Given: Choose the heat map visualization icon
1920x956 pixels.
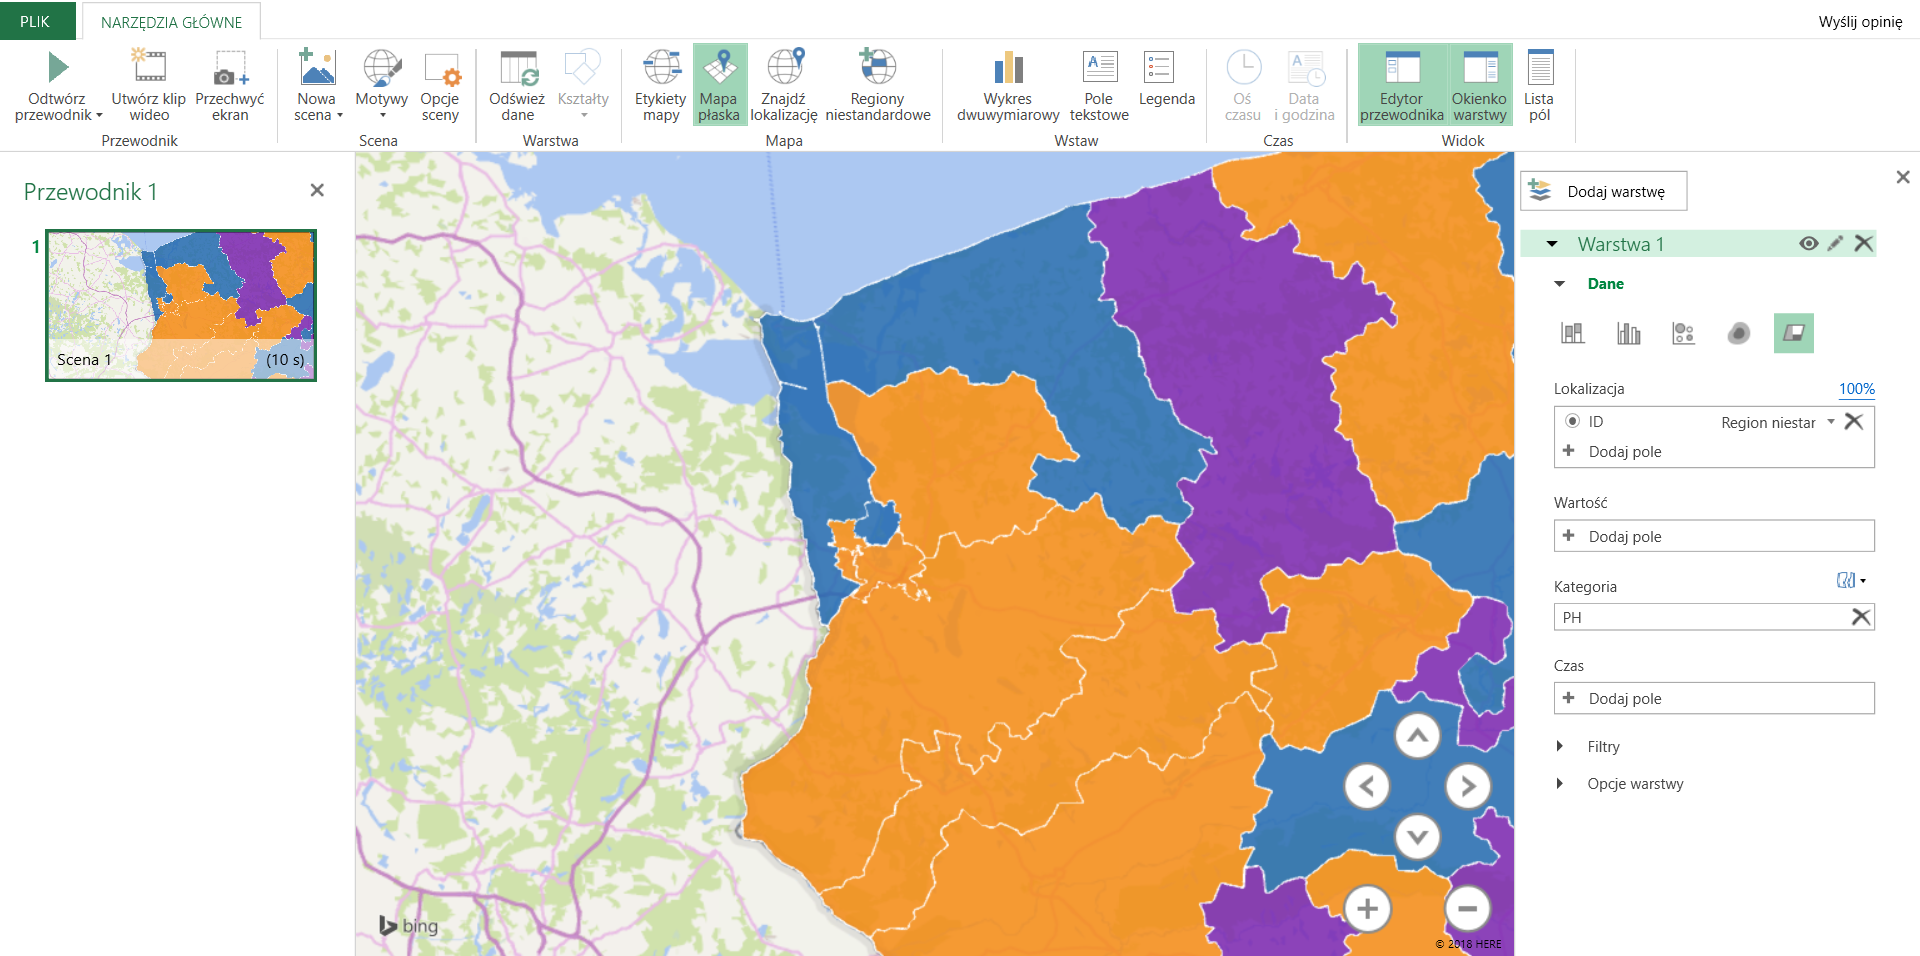Looking at the screenshot, I should pyautogui.click(x=1738, y=333).
